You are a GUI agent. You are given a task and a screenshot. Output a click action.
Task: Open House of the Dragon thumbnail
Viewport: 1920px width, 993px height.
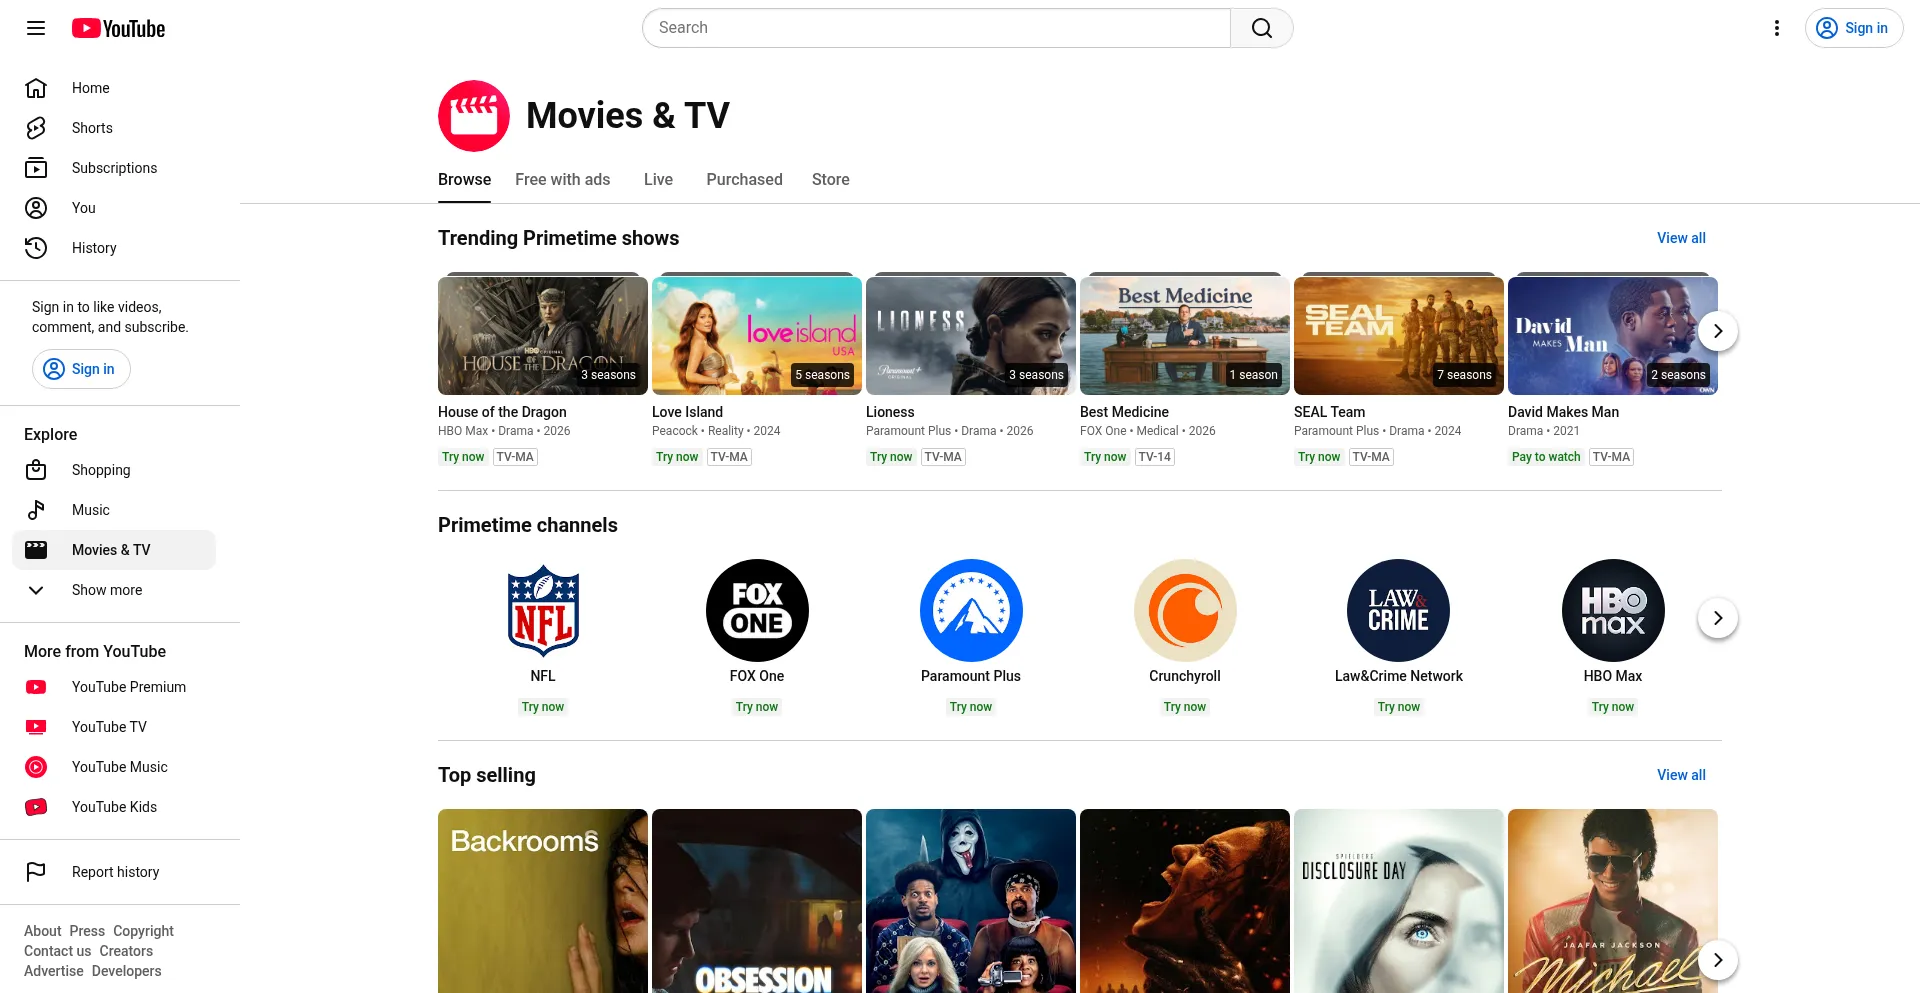coord(543,336)
